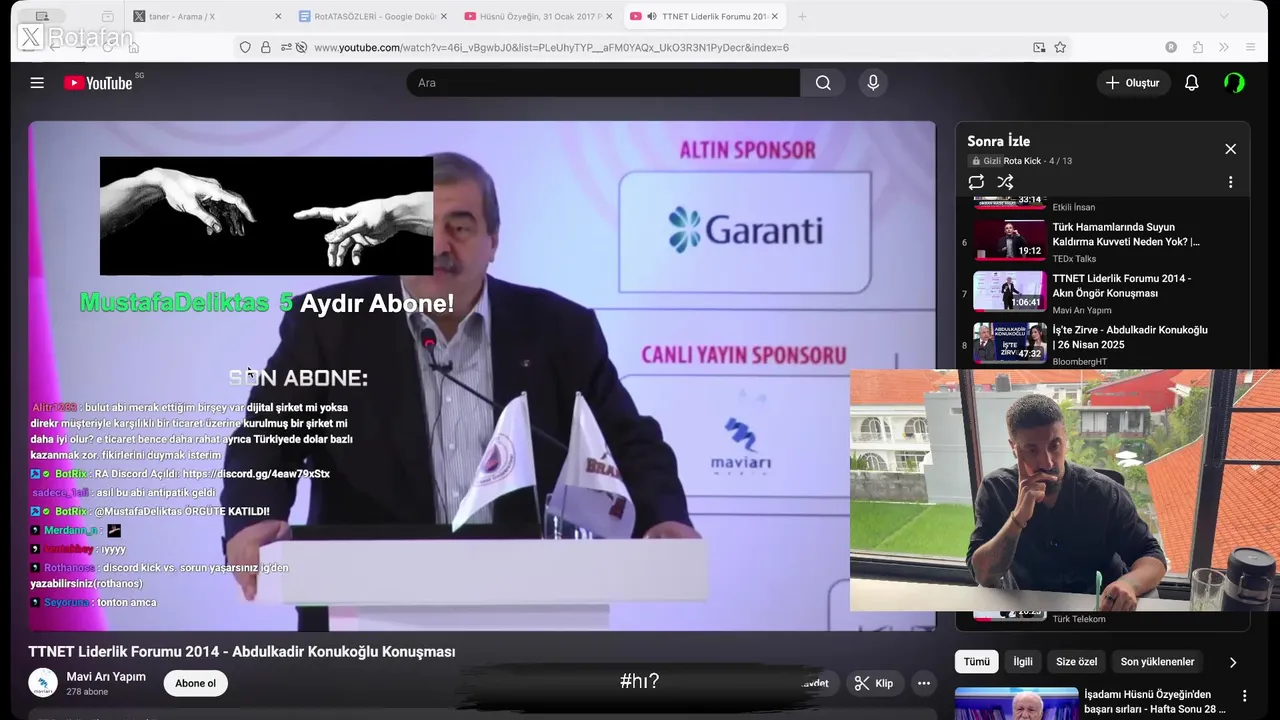
Task: Open the Mavi Arı Yapım channel link
Action: pos(106,677)
